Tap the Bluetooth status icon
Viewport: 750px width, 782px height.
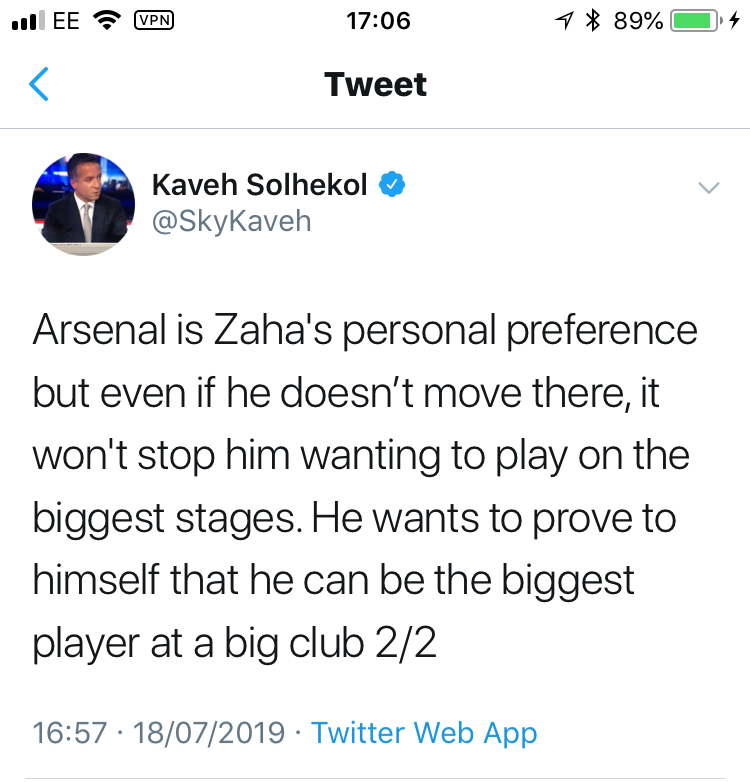pos(593,21)
